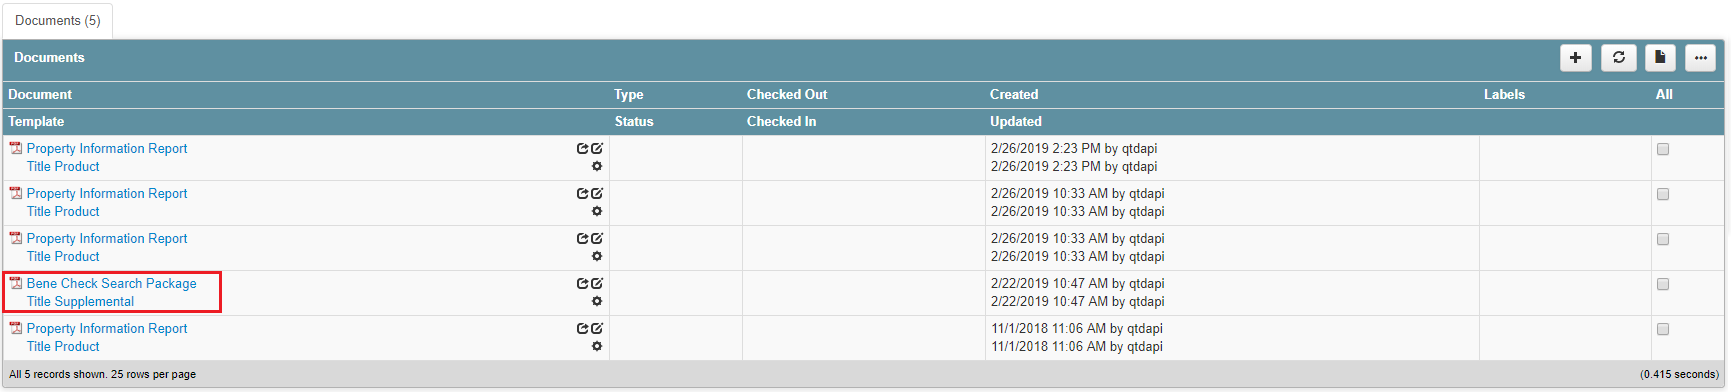Tick the checkbox on the 11/1/2018 row
Screen dimensions: 1731x392
1663,329
